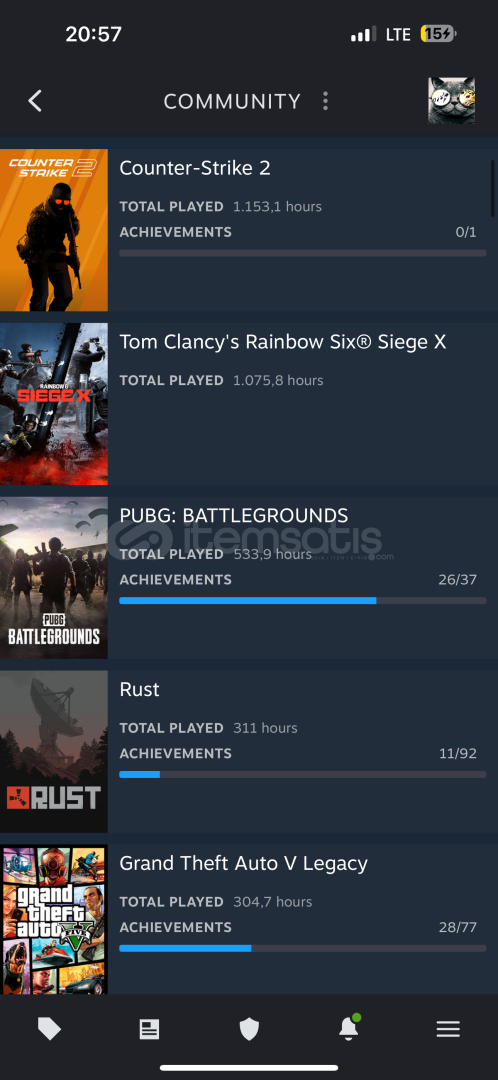
Task: Click PUBG achievements progress bar
Action: (x=302, y=601)
